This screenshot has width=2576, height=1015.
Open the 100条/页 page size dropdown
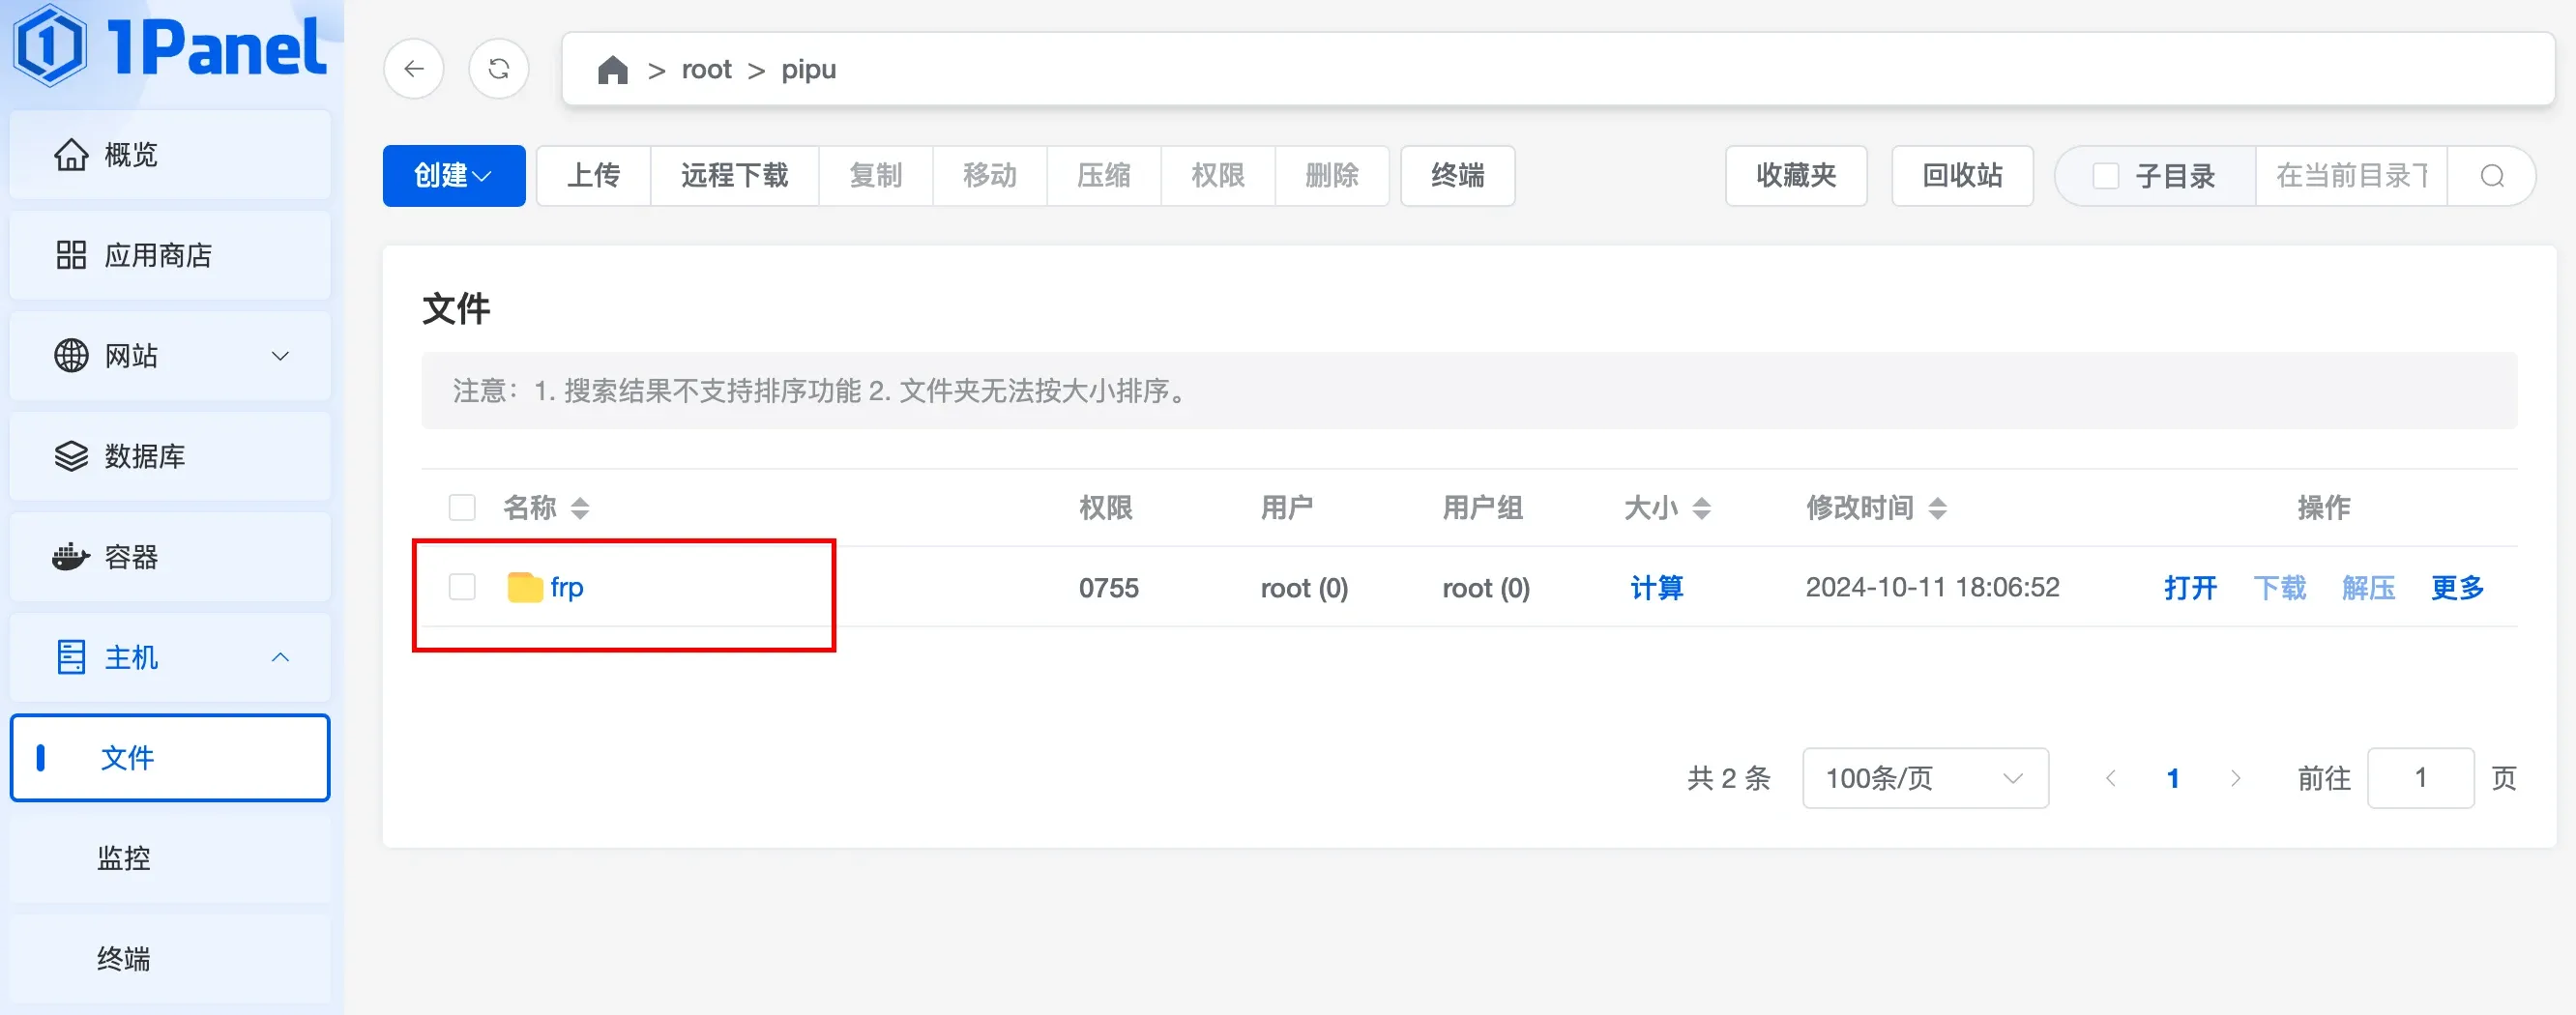pyautogui.click(x=1925, y=778)
